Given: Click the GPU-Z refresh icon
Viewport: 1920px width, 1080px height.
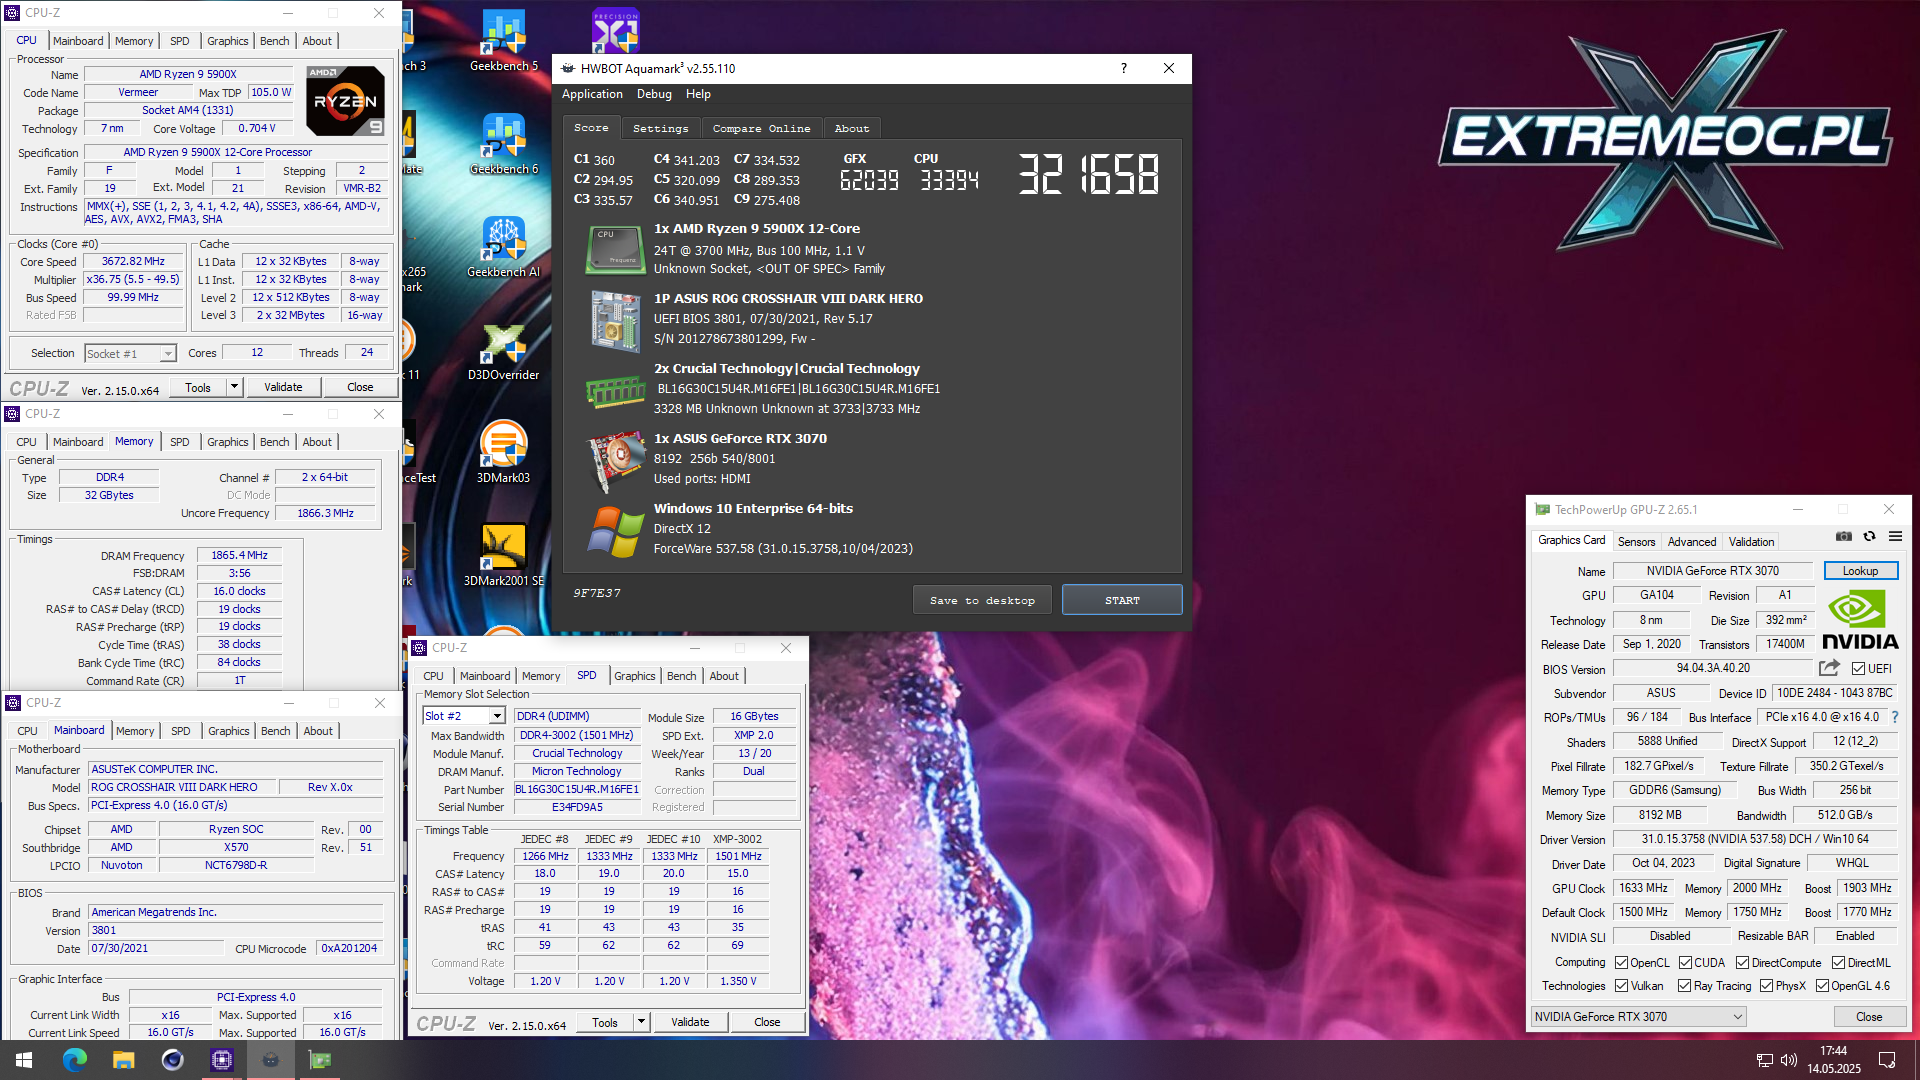Looking at the screenshot, I should click(x=1869, y=537).
